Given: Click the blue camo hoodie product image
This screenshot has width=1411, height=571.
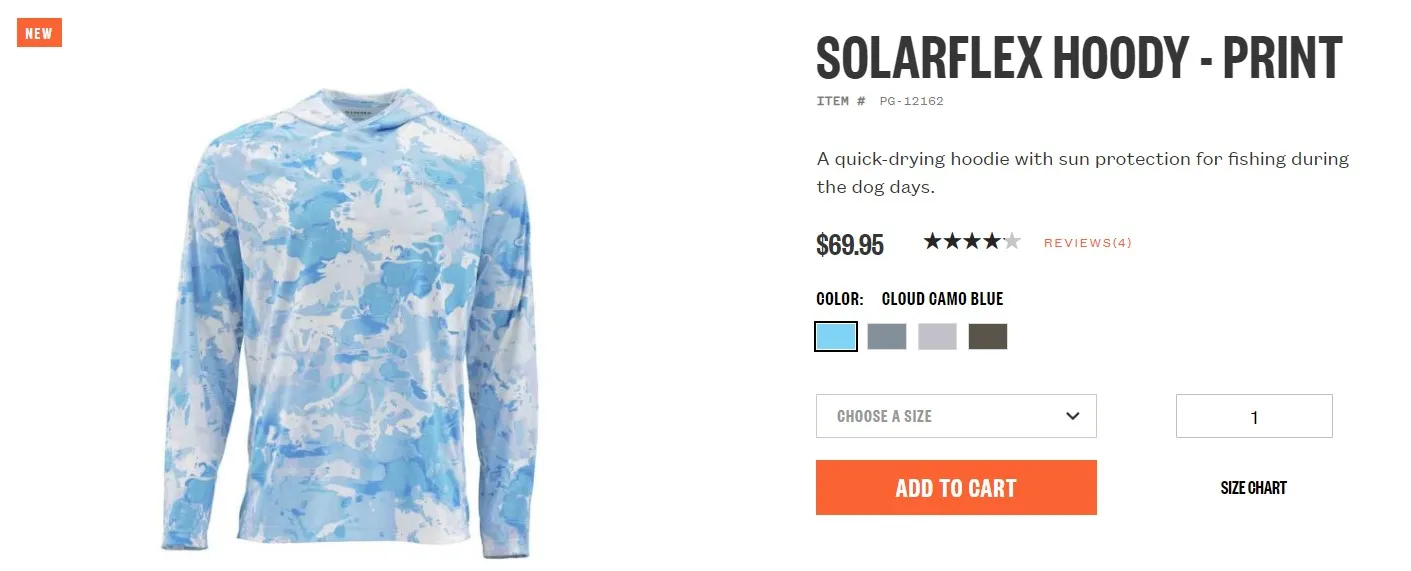Looking at the screenshot, I should (x=350, y=322).
